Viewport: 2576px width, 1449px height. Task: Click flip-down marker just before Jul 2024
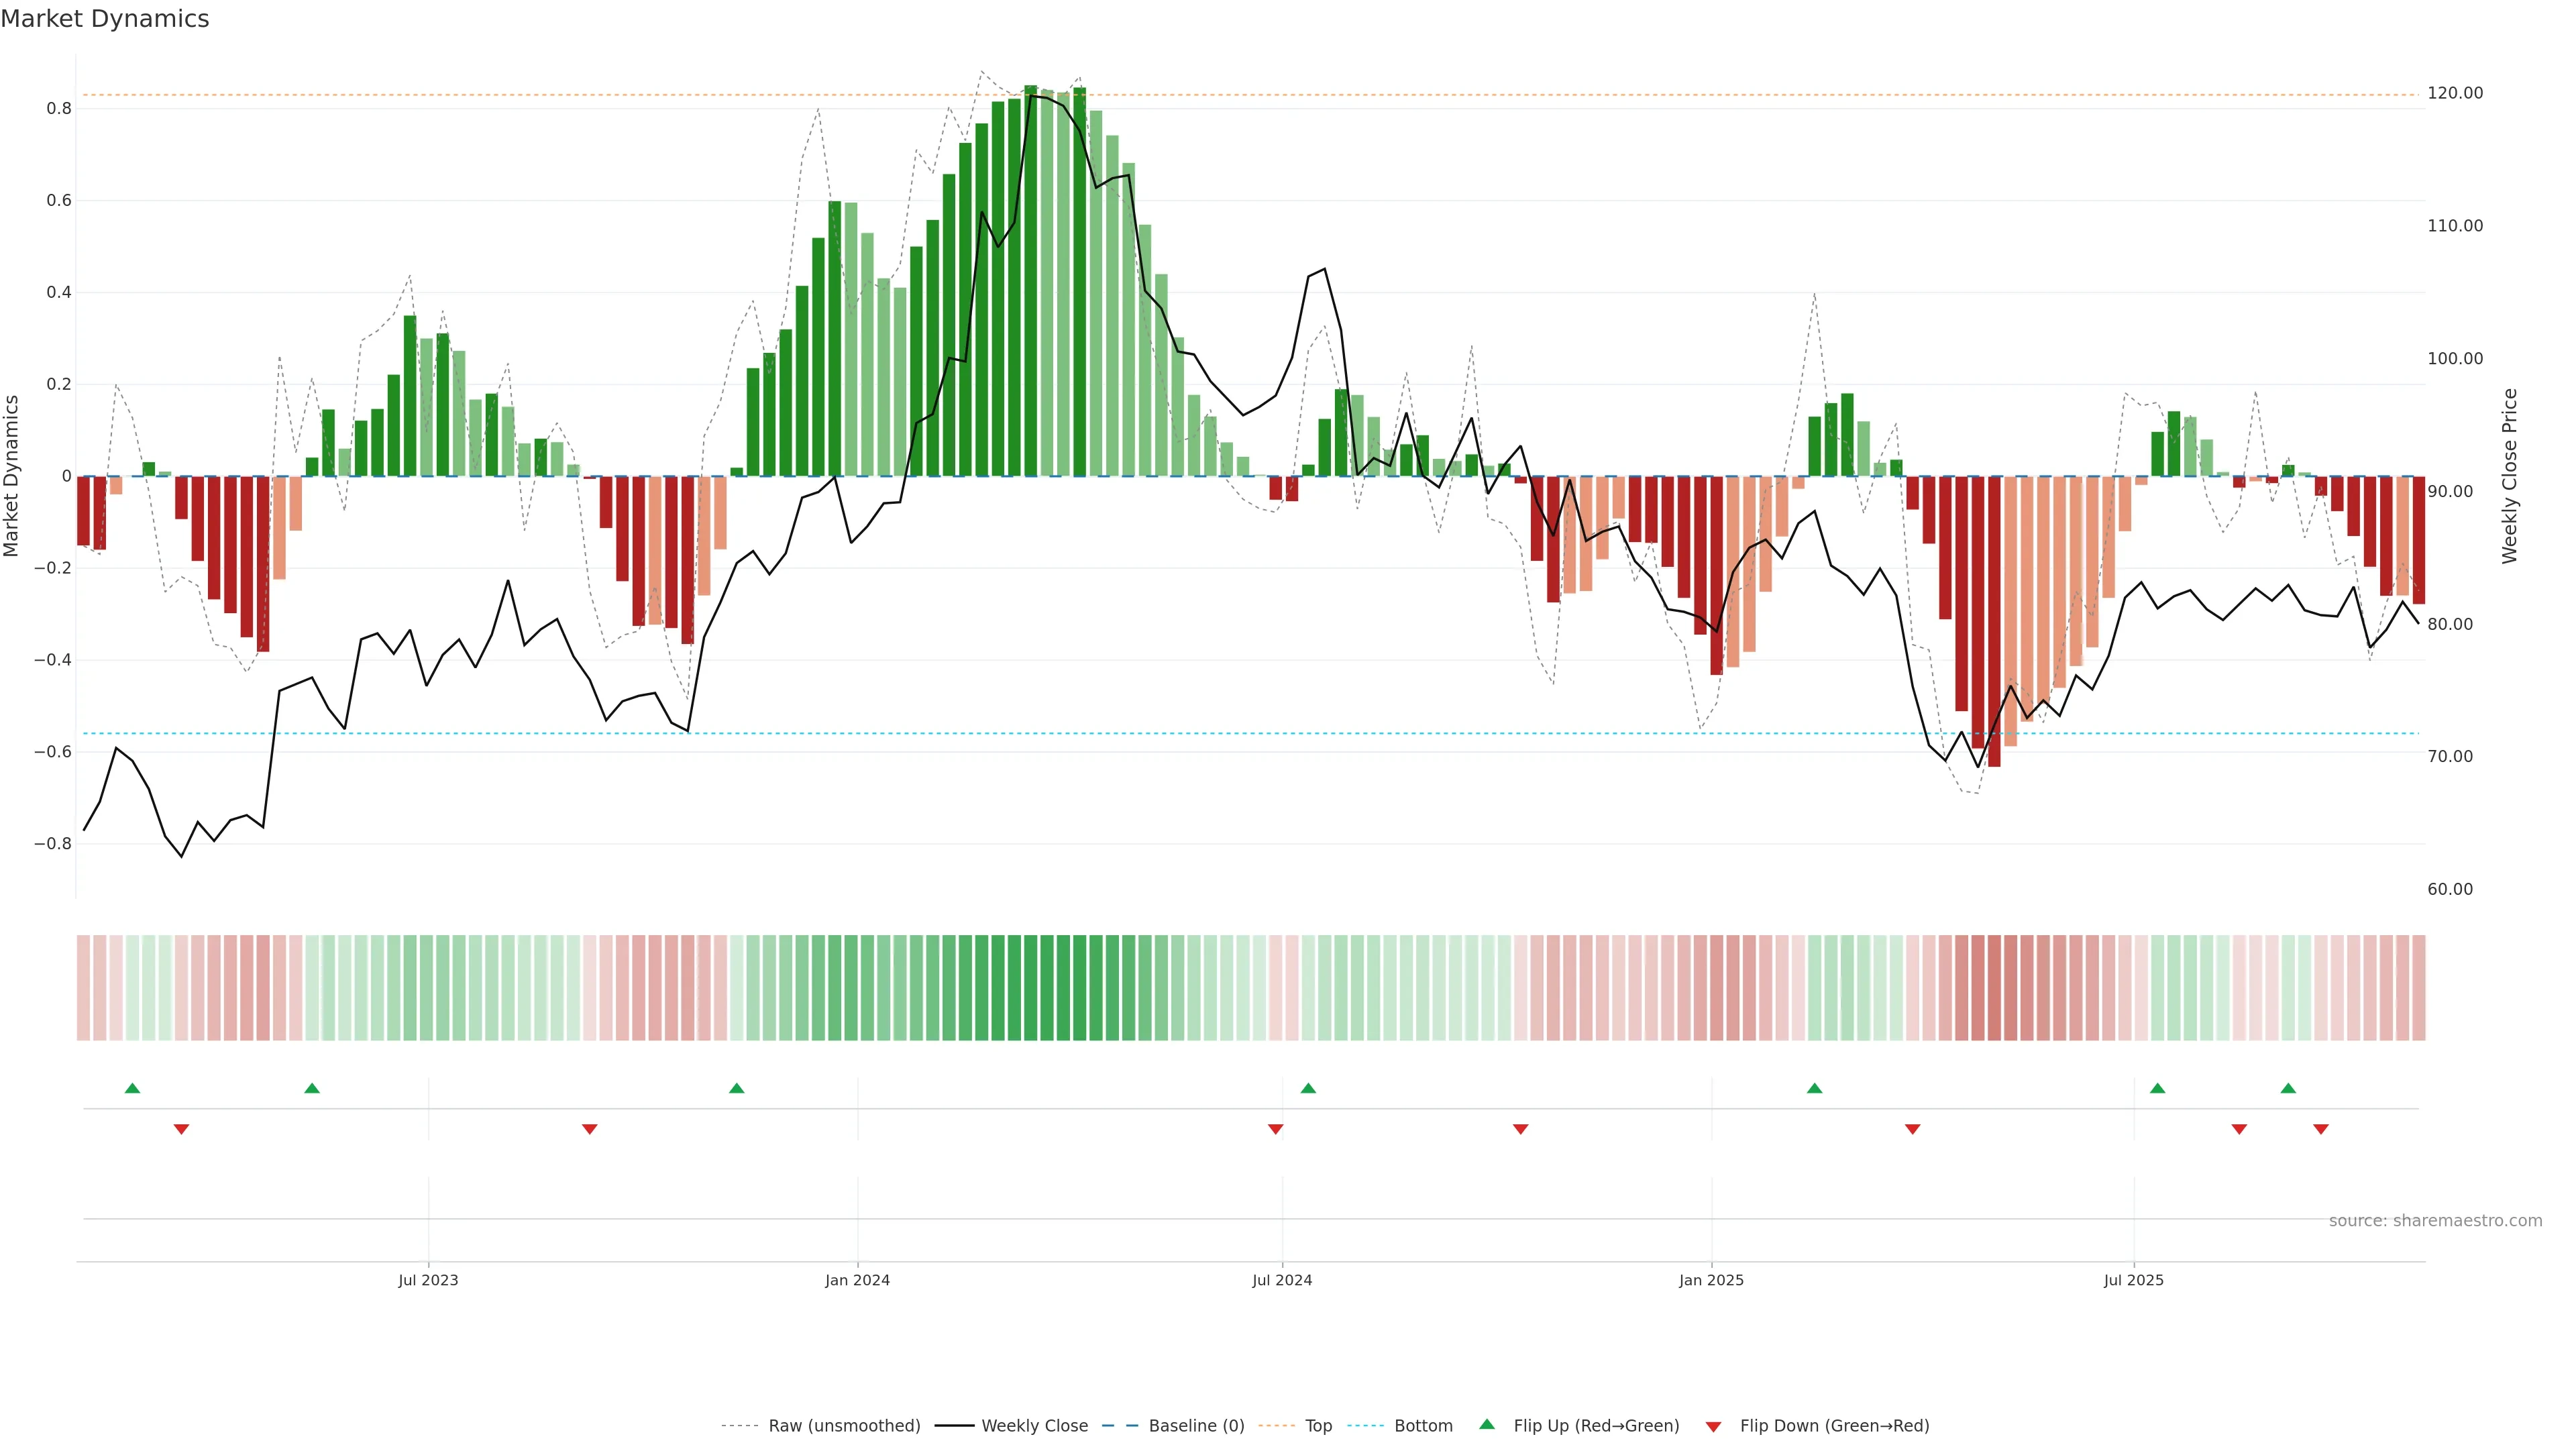[1275, 1129]
